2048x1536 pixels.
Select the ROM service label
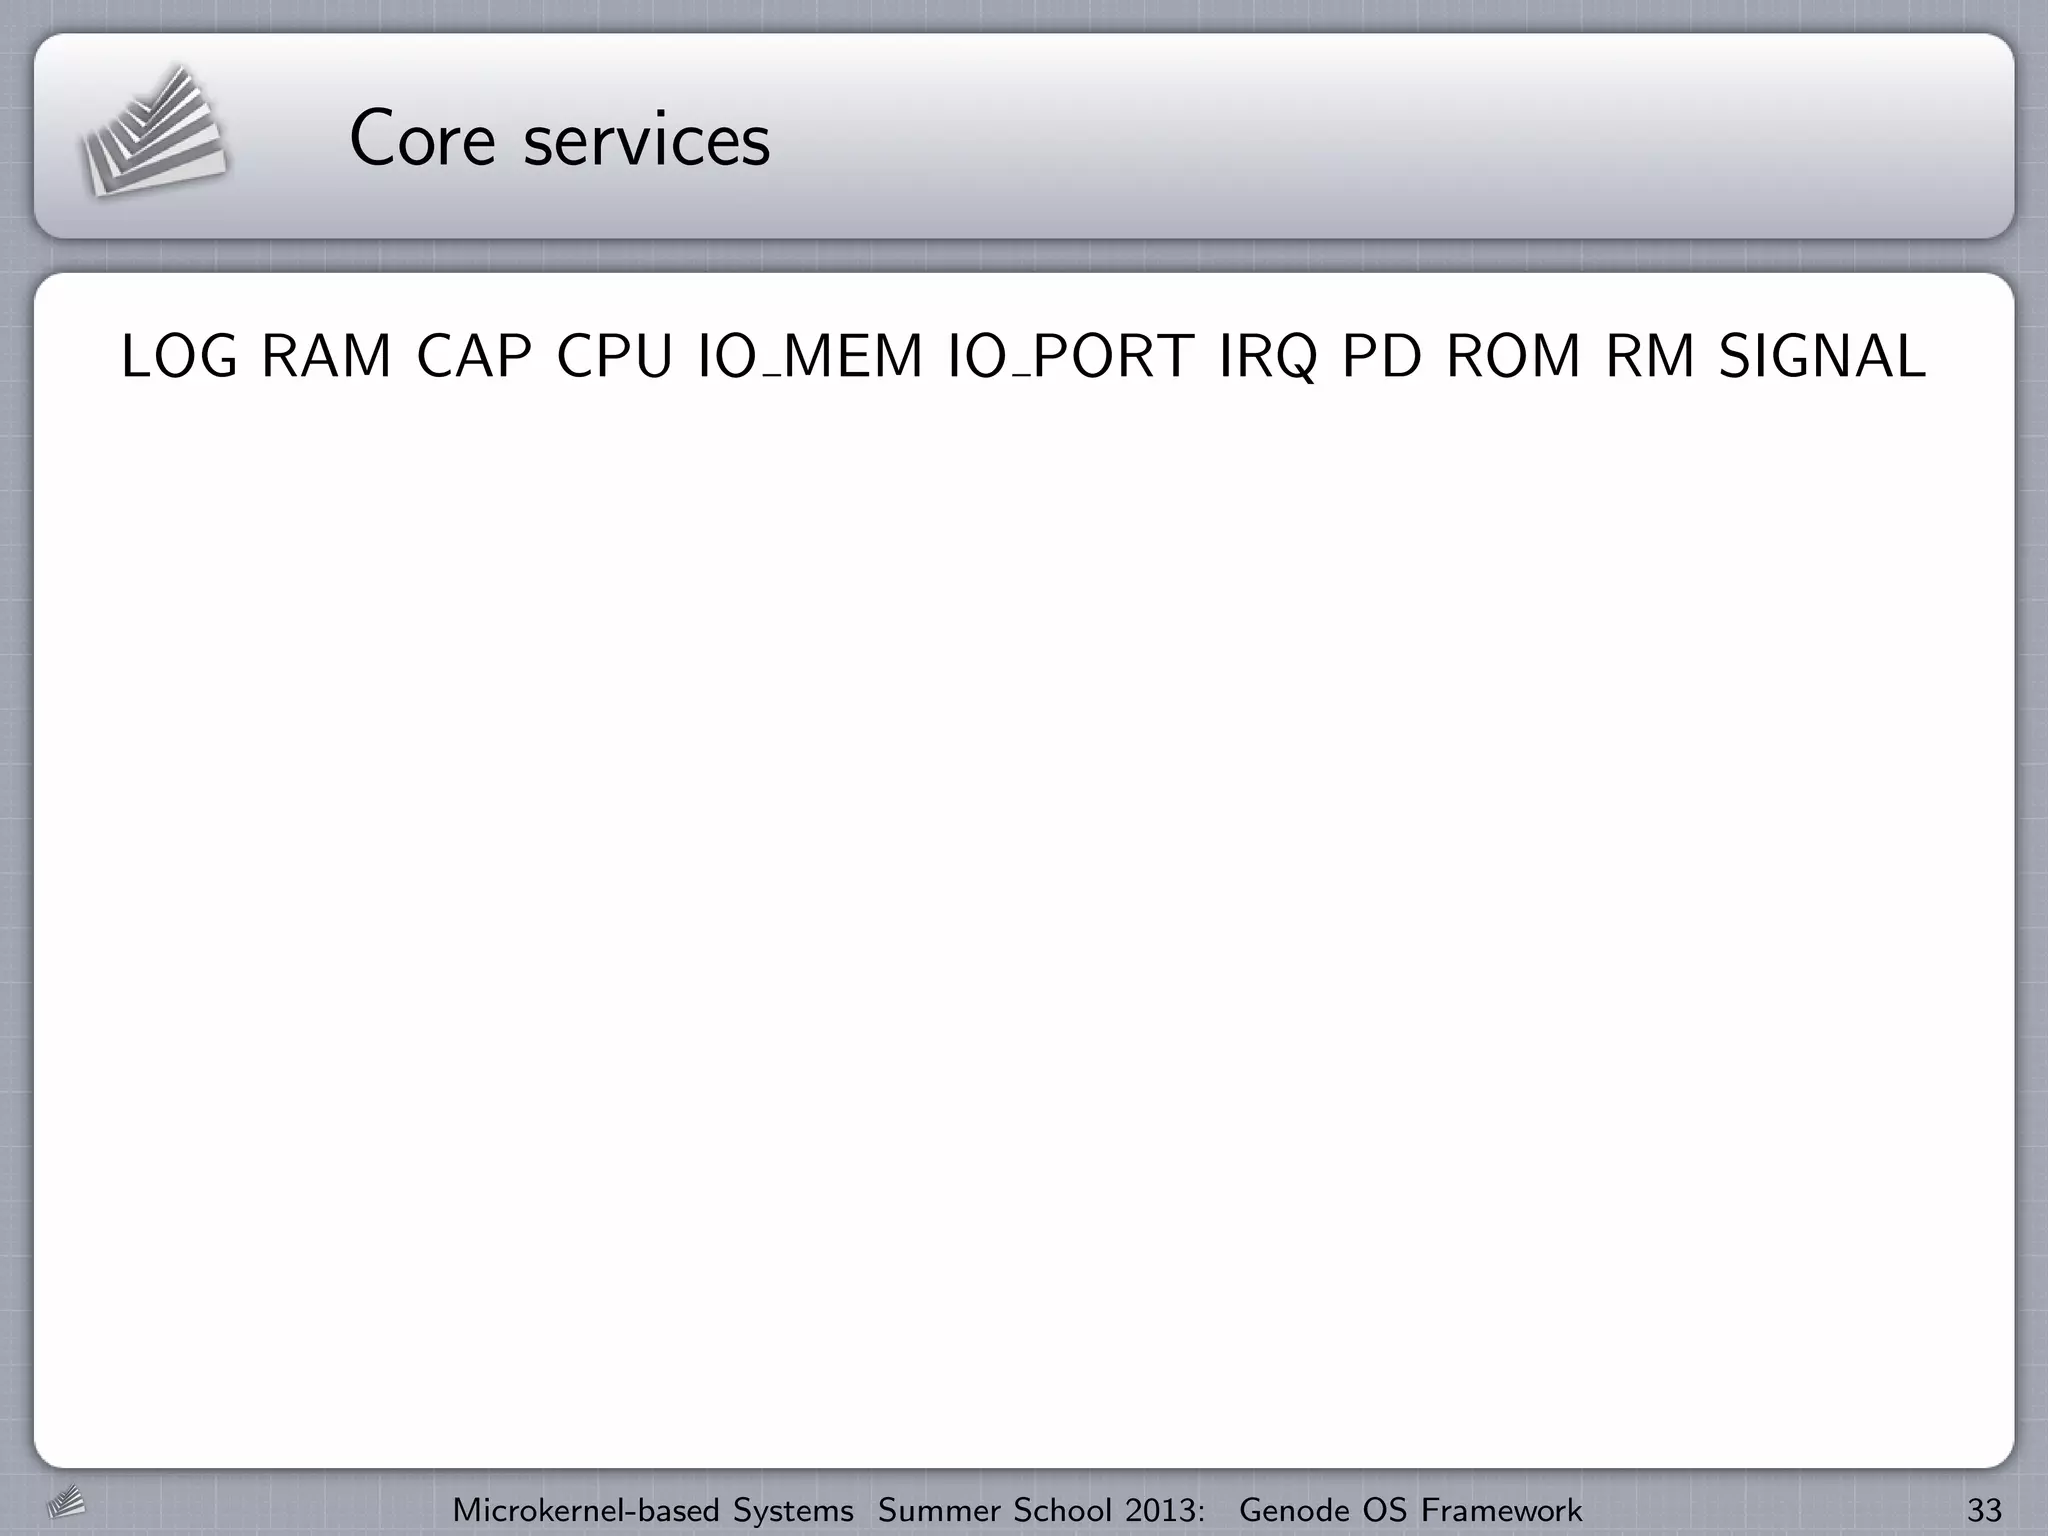click(x=1514, y=357)
